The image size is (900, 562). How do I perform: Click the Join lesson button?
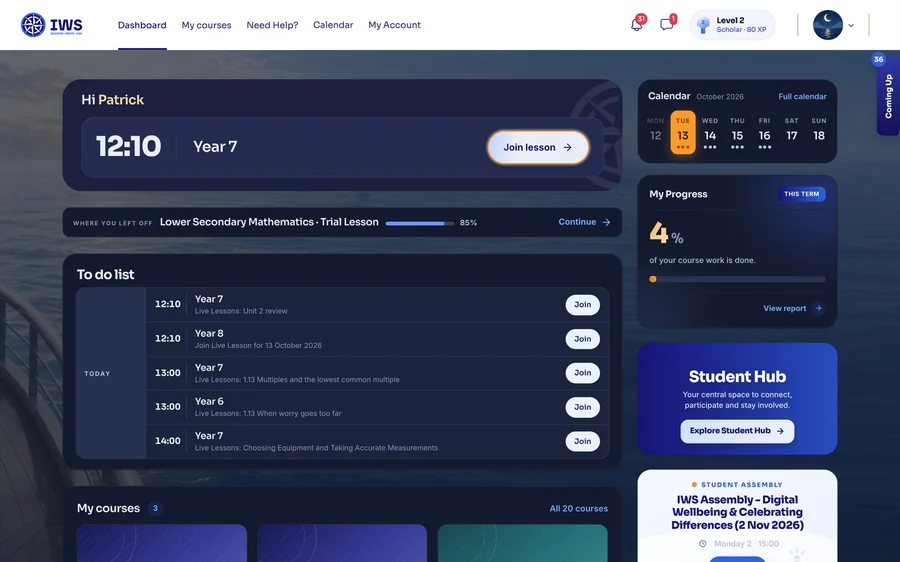tap(538, 147)
